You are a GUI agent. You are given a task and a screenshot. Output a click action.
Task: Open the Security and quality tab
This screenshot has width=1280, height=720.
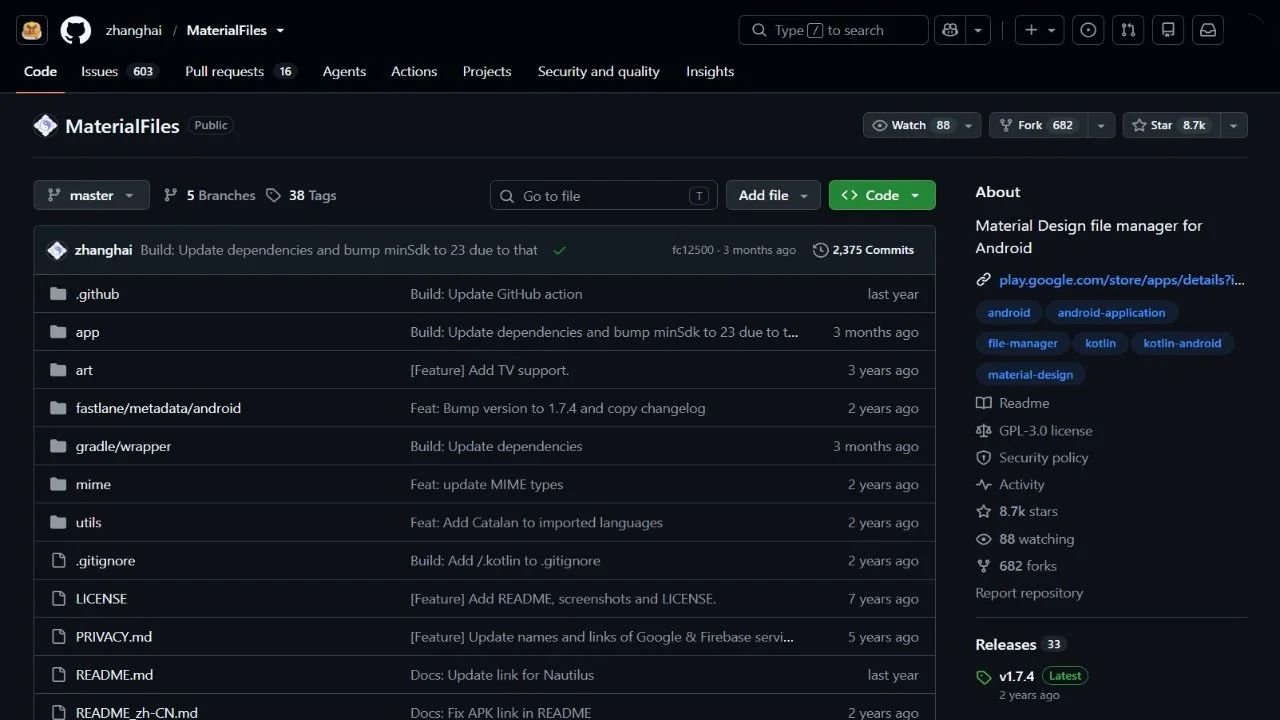click(599, 71)
